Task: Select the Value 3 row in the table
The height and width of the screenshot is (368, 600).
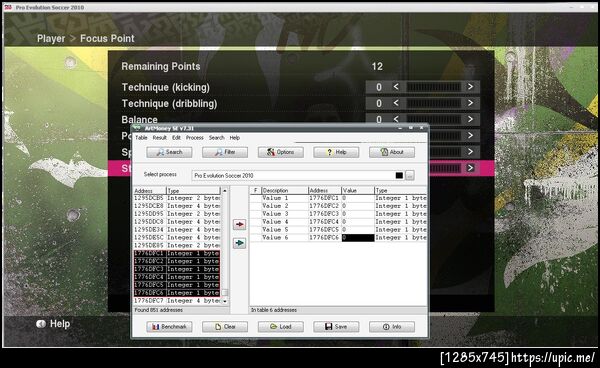Action: pyautogui.click(x=338, y=214)
